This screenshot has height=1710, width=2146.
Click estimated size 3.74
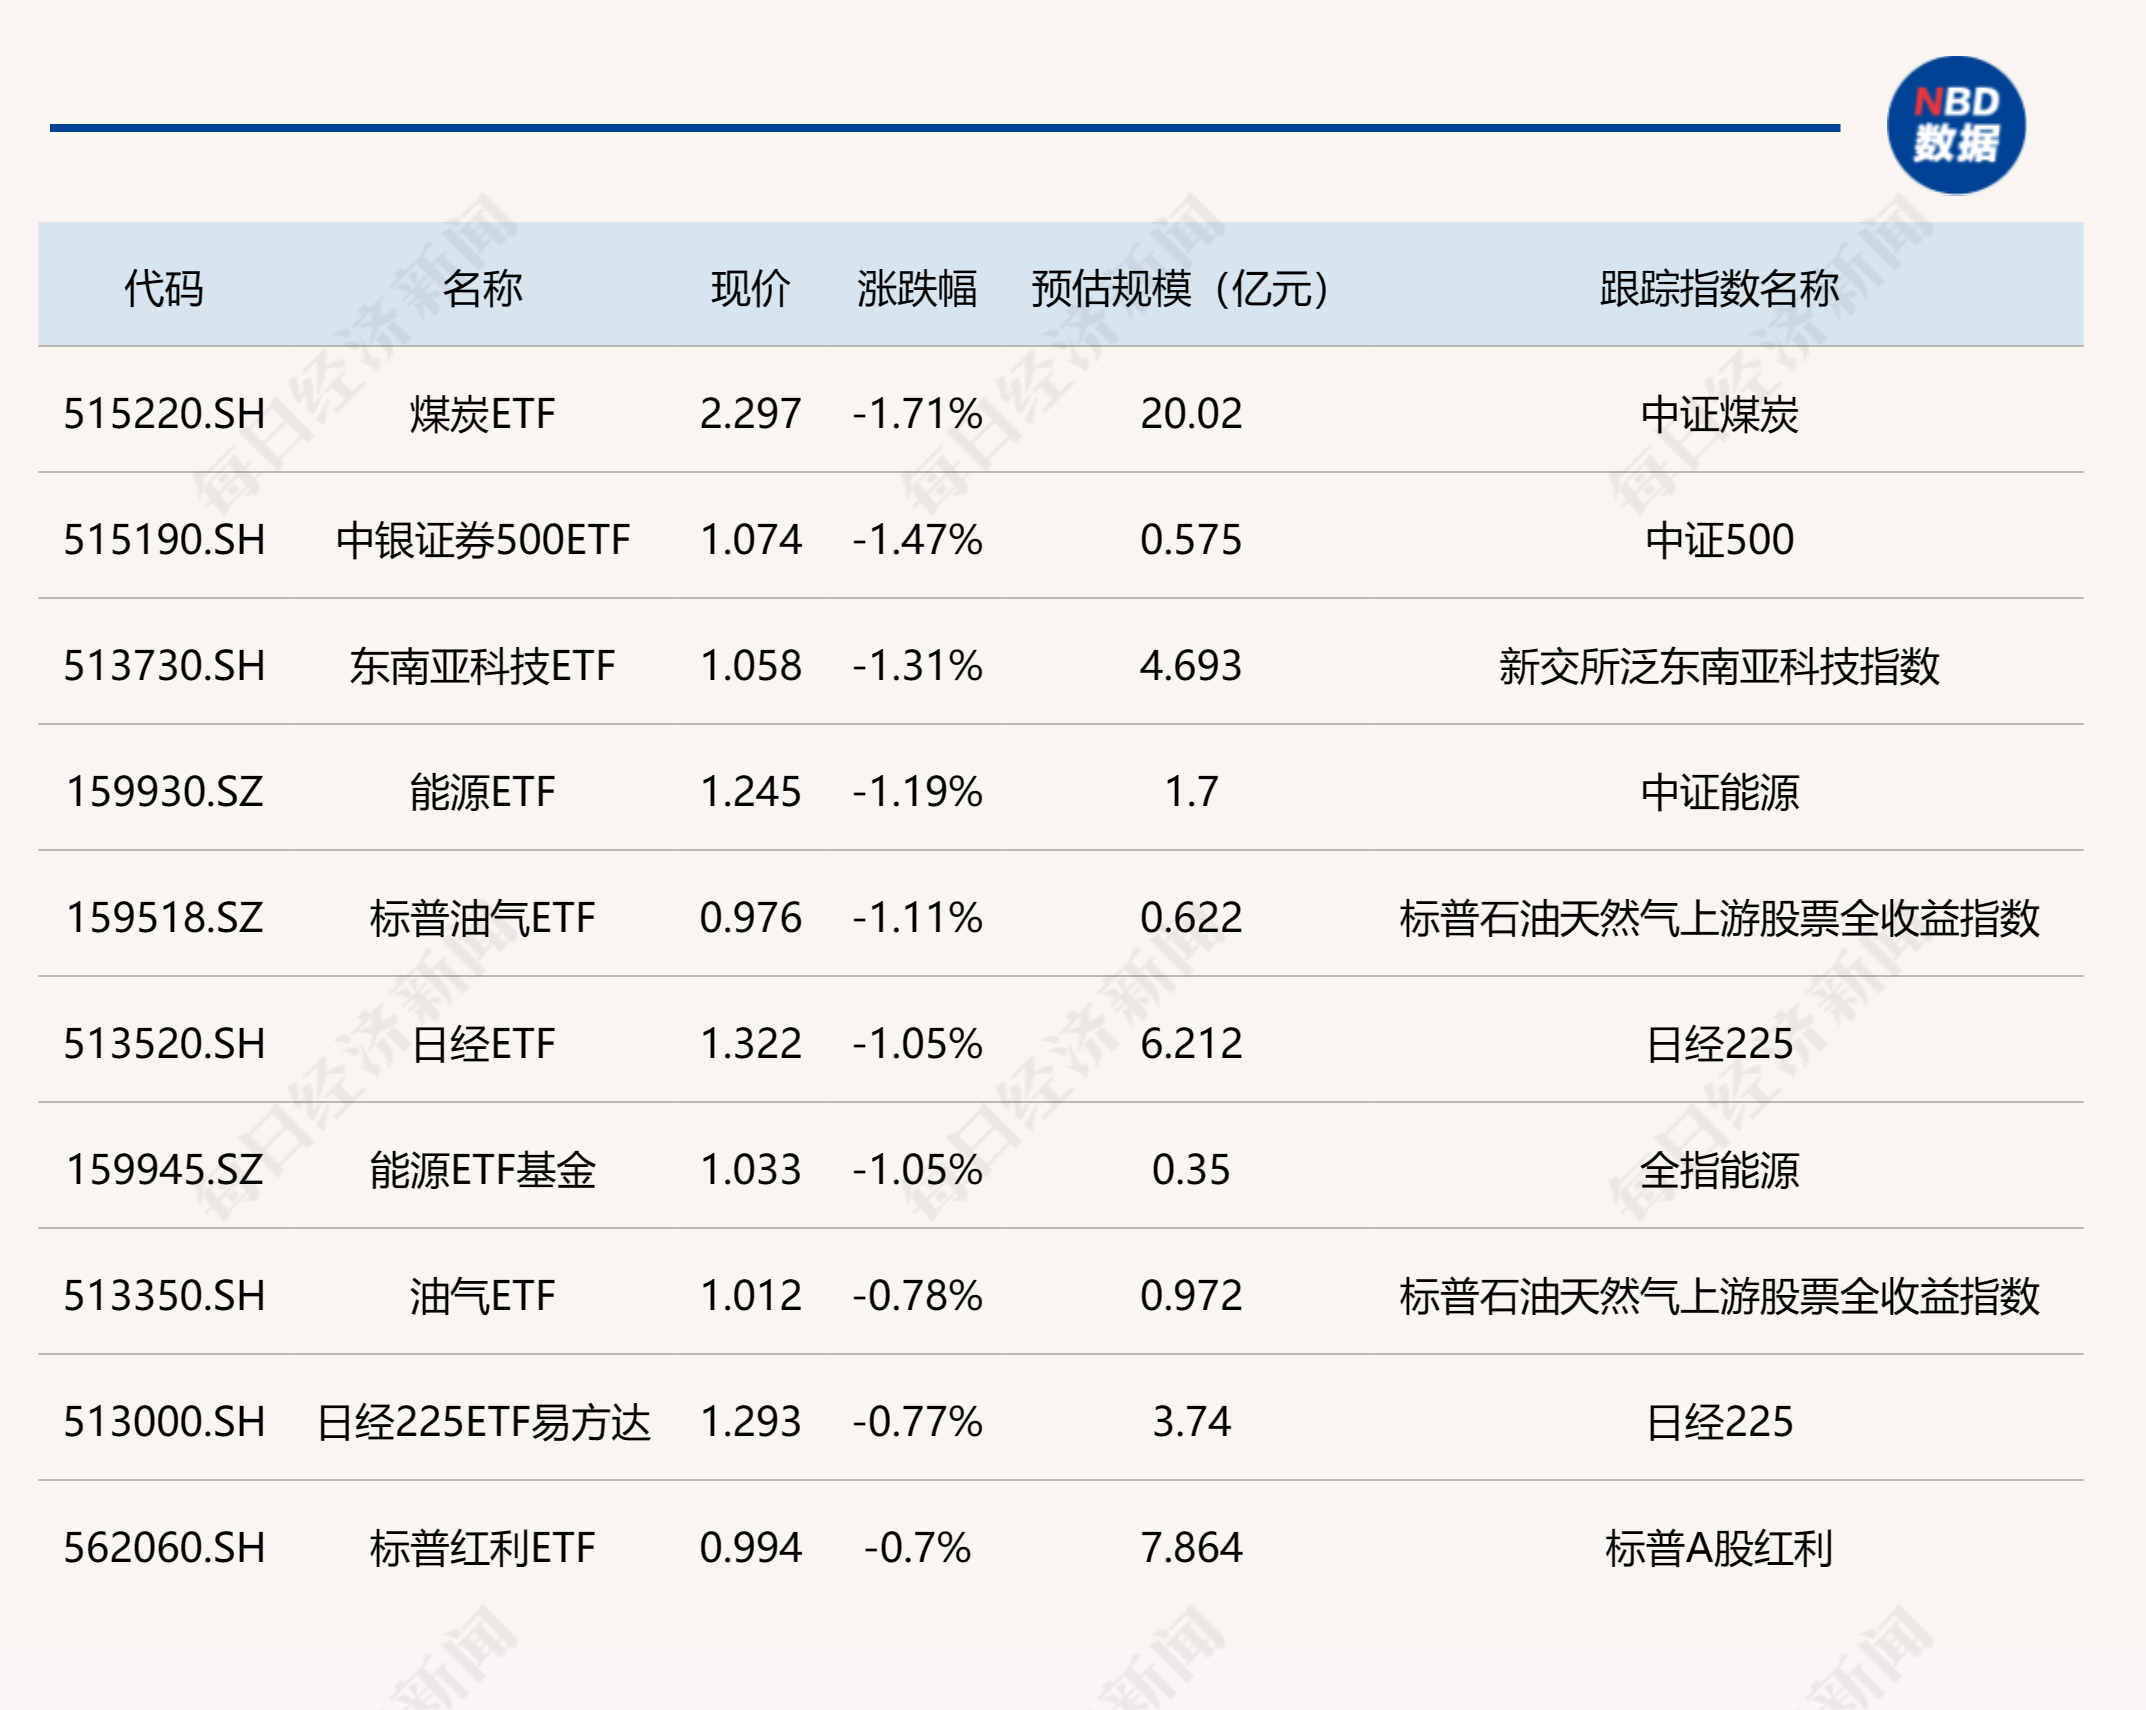tap(1191, 1422)
